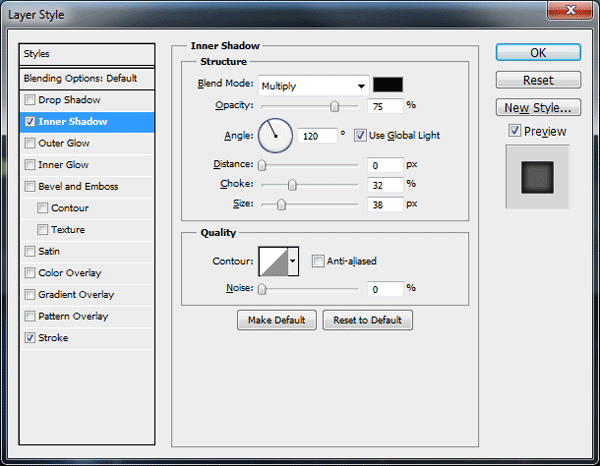Open the black shadow color swatch
600x466 pixels.
[388, 85]
